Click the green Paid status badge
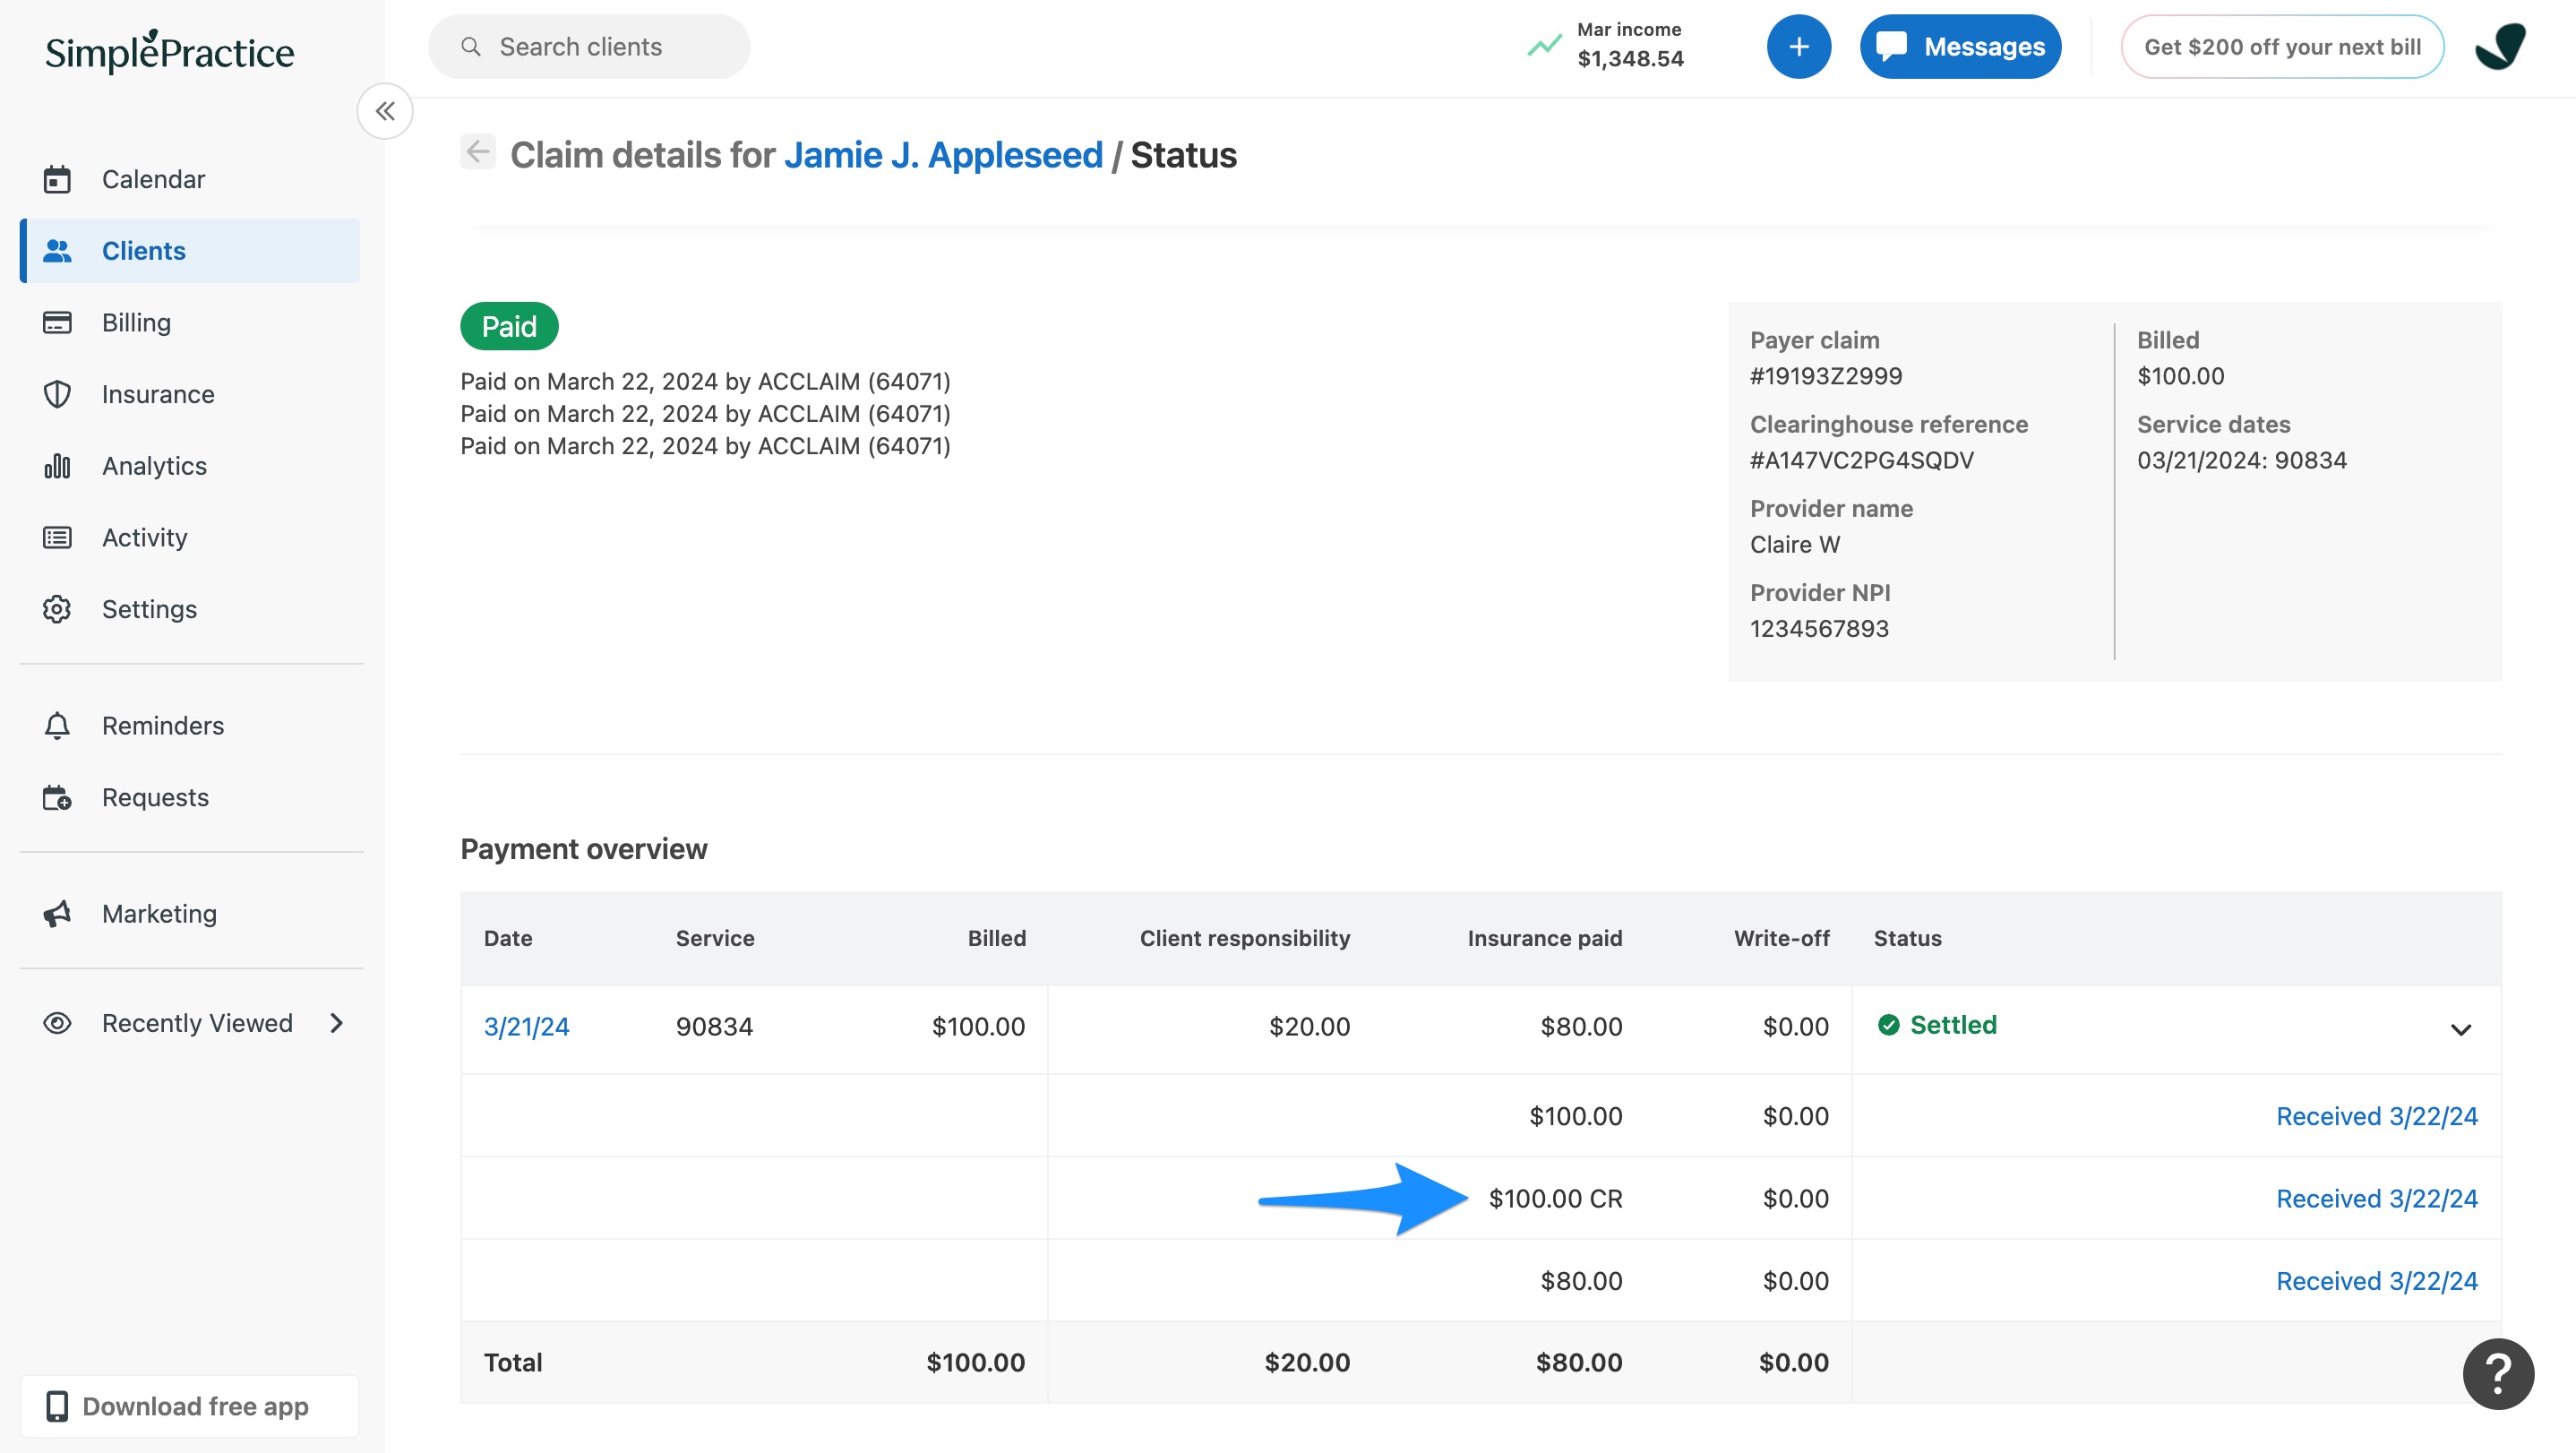This screenshot has height=1453, width=2576. pos(509,326)
